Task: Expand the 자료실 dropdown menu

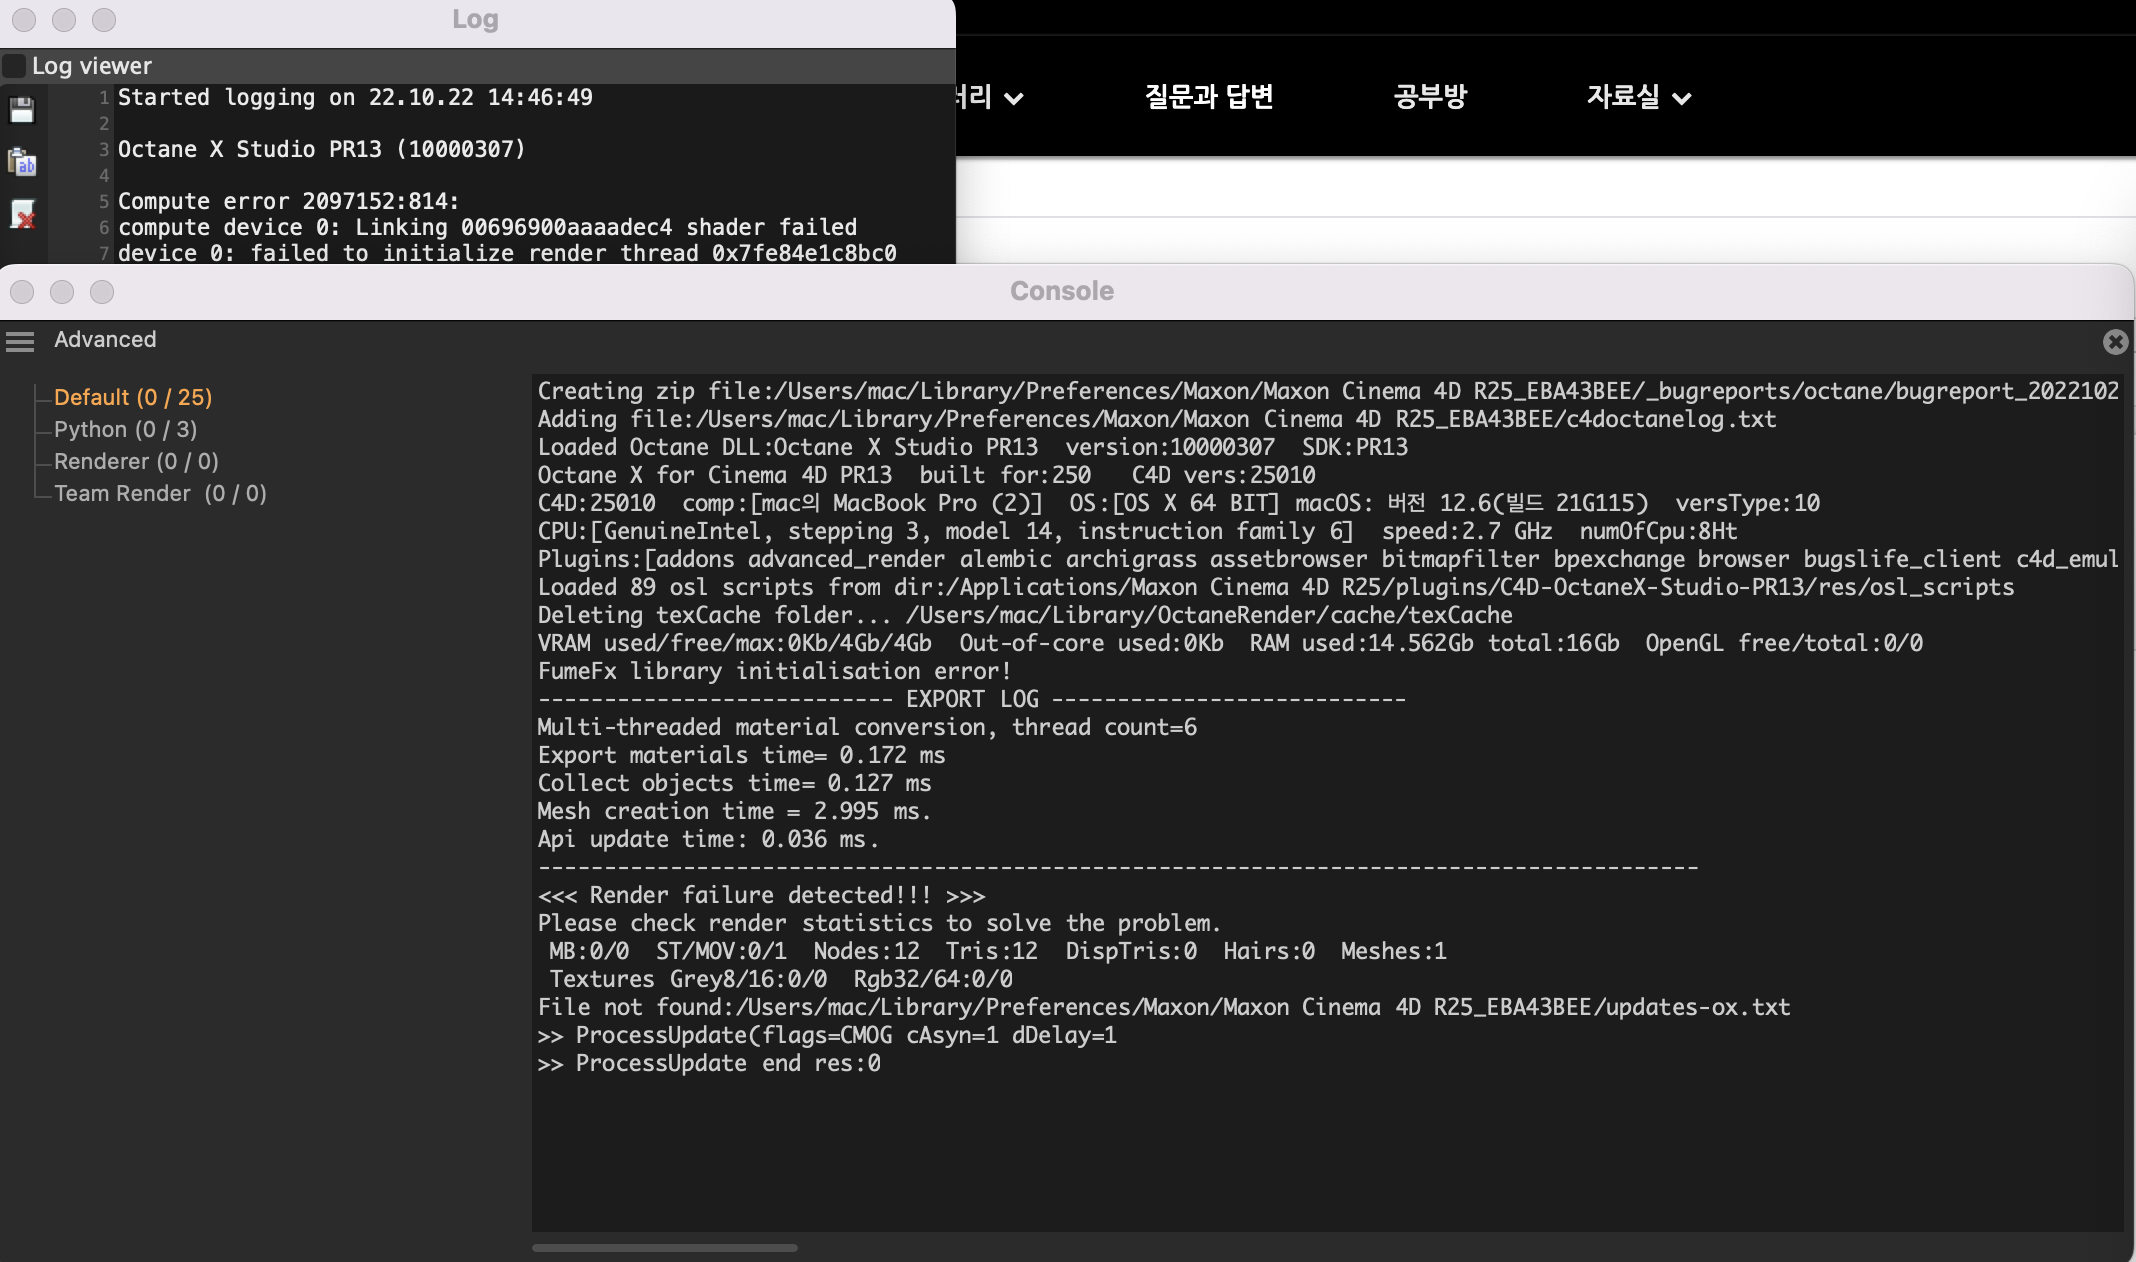Action: tap(1639, 97)
